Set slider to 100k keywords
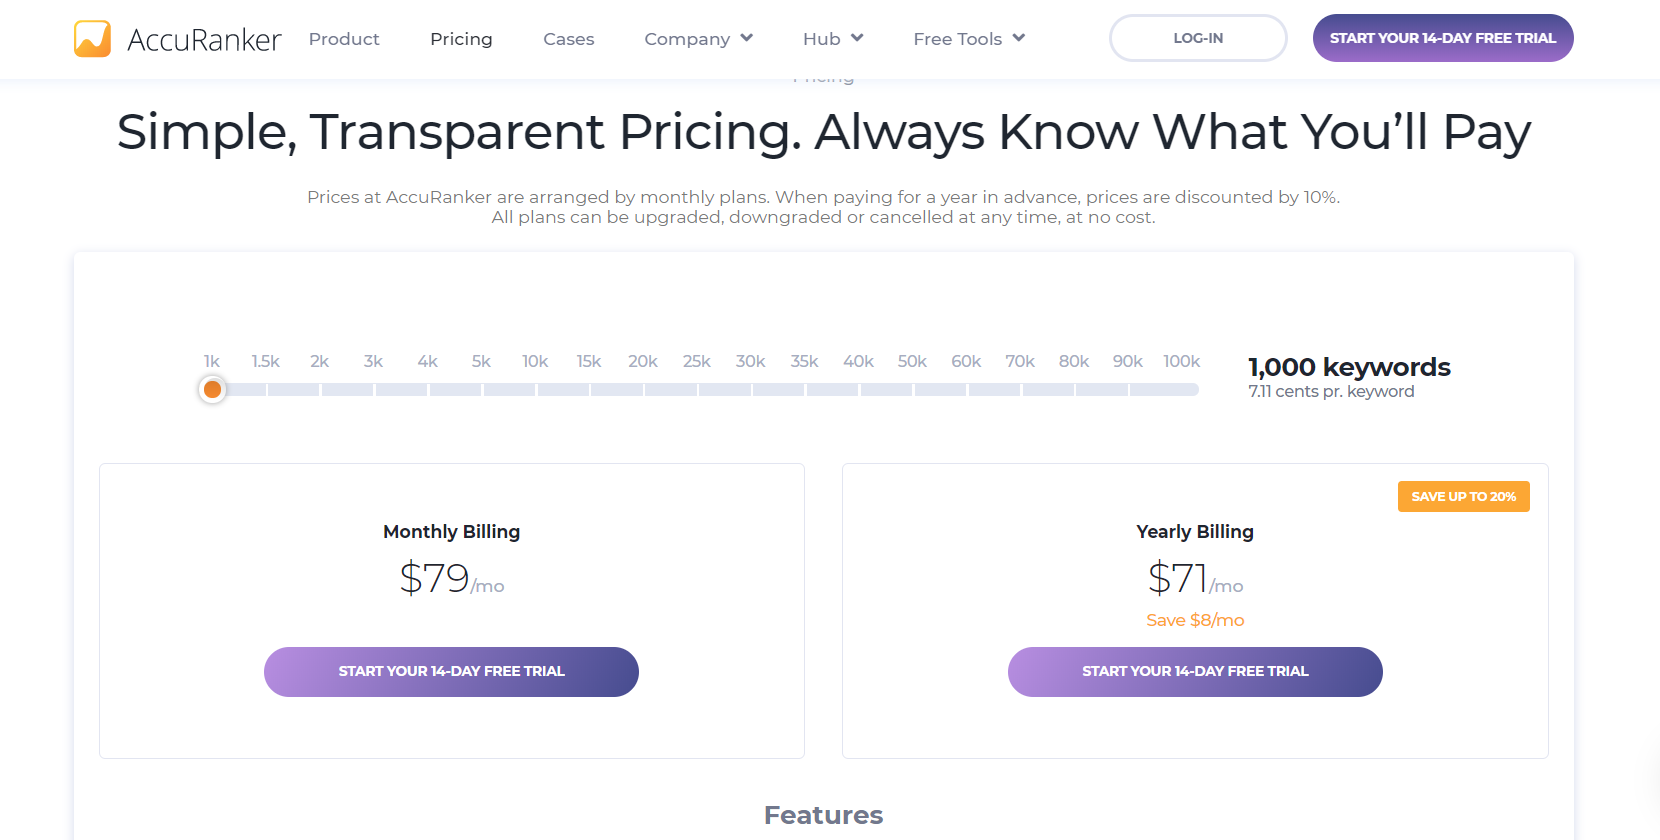1660x840 pixels. point(1182,361)
